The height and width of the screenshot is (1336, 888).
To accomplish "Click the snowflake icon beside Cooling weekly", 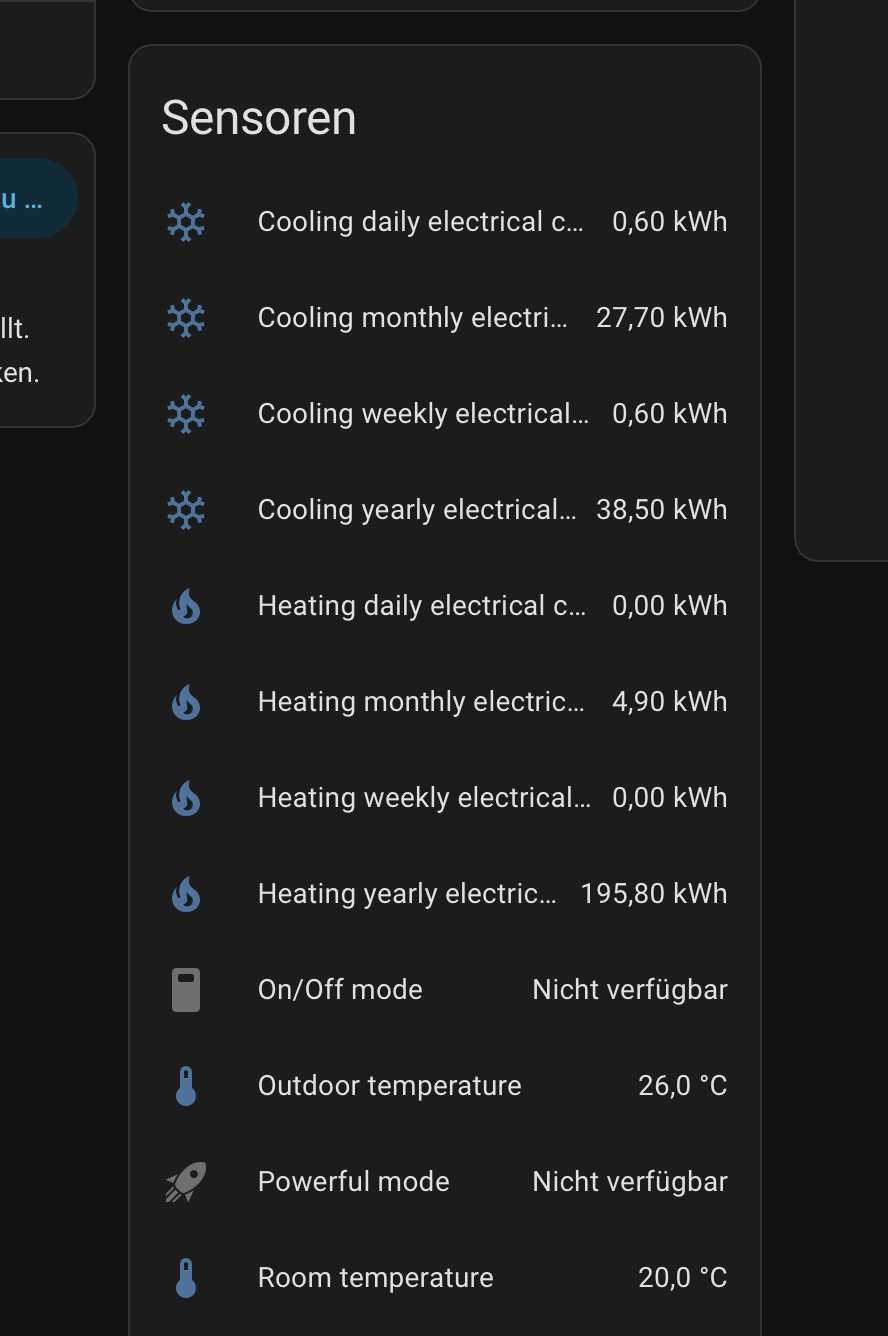I will [x=186, y=414].
